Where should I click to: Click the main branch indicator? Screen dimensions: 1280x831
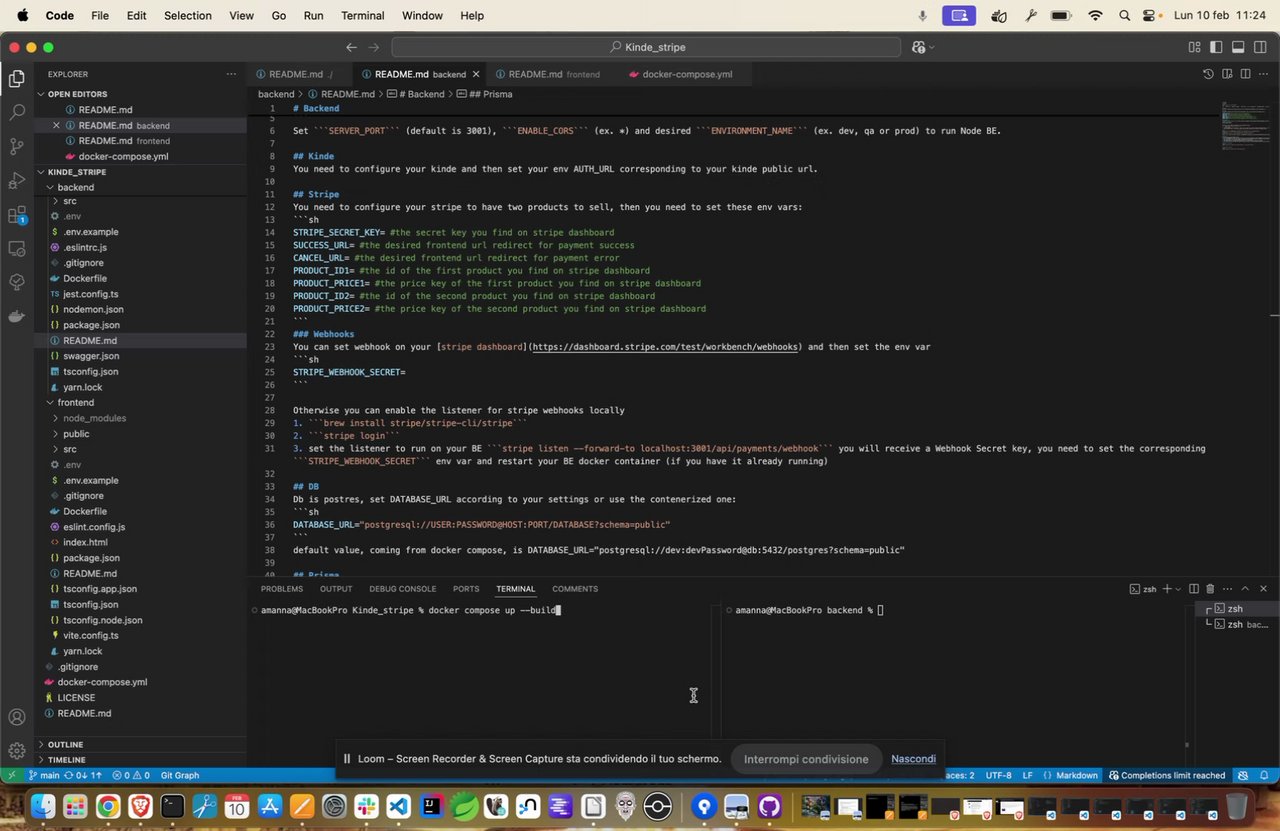43,775
